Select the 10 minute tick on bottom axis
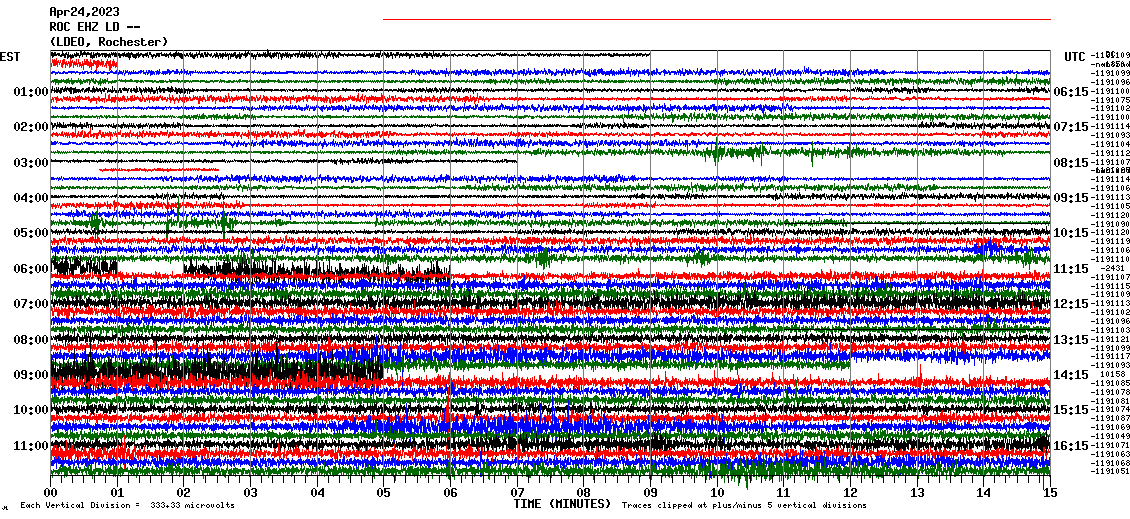1130x519 pixels. point(717,492)
